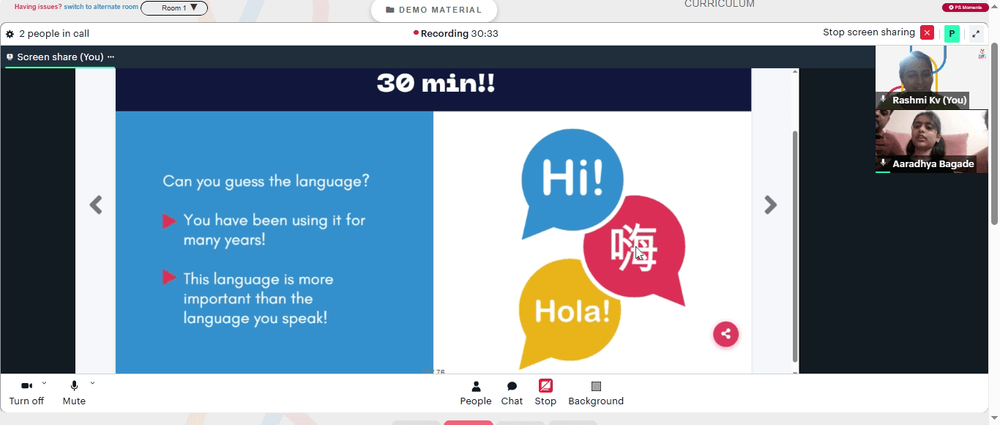The width and height of the screenshot is (1000, 425).
Task: Open Screen share more-options ellipsis
Action: coord(111,57)
